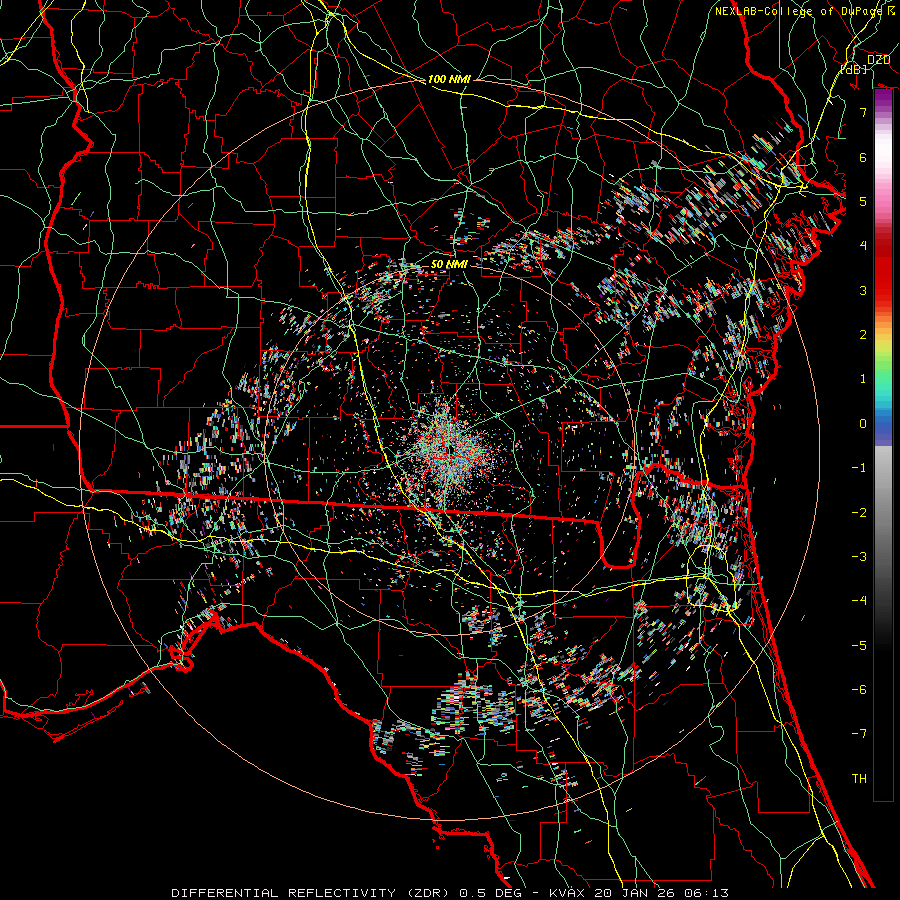The height and width of the screenshot is (900, 900).
Task: Click the '-3' value on the legend scale
Action: (x=859, y=556)
